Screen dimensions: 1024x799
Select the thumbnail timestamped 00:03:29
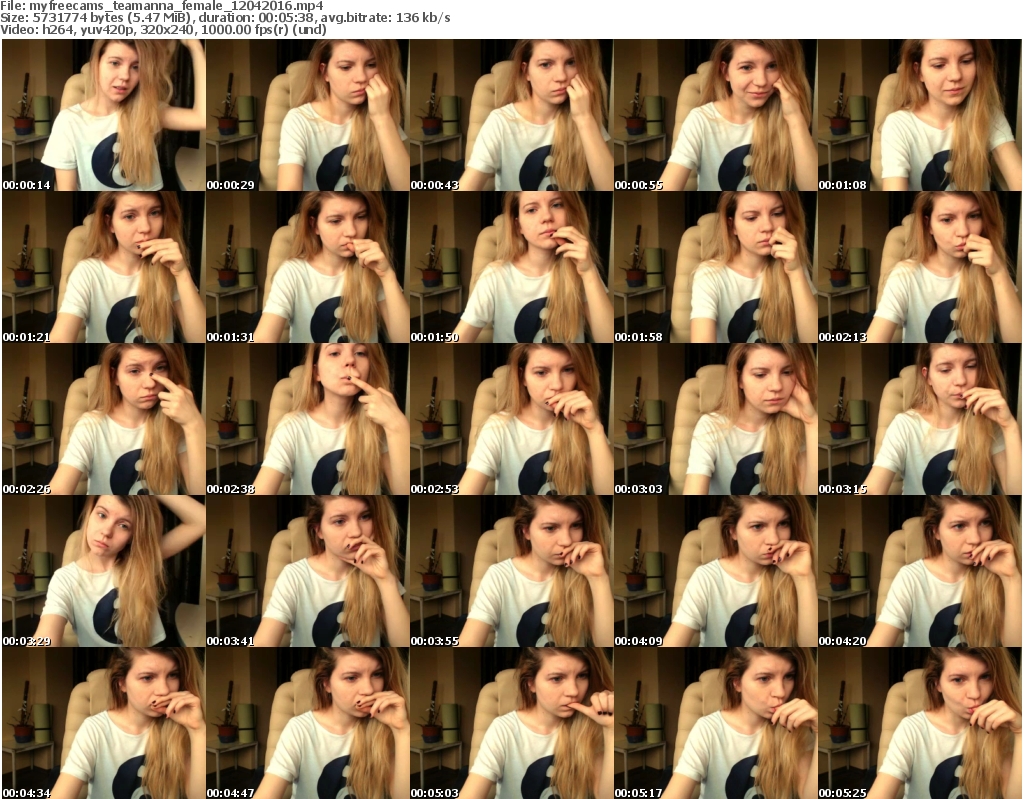(x=104, y=572)
